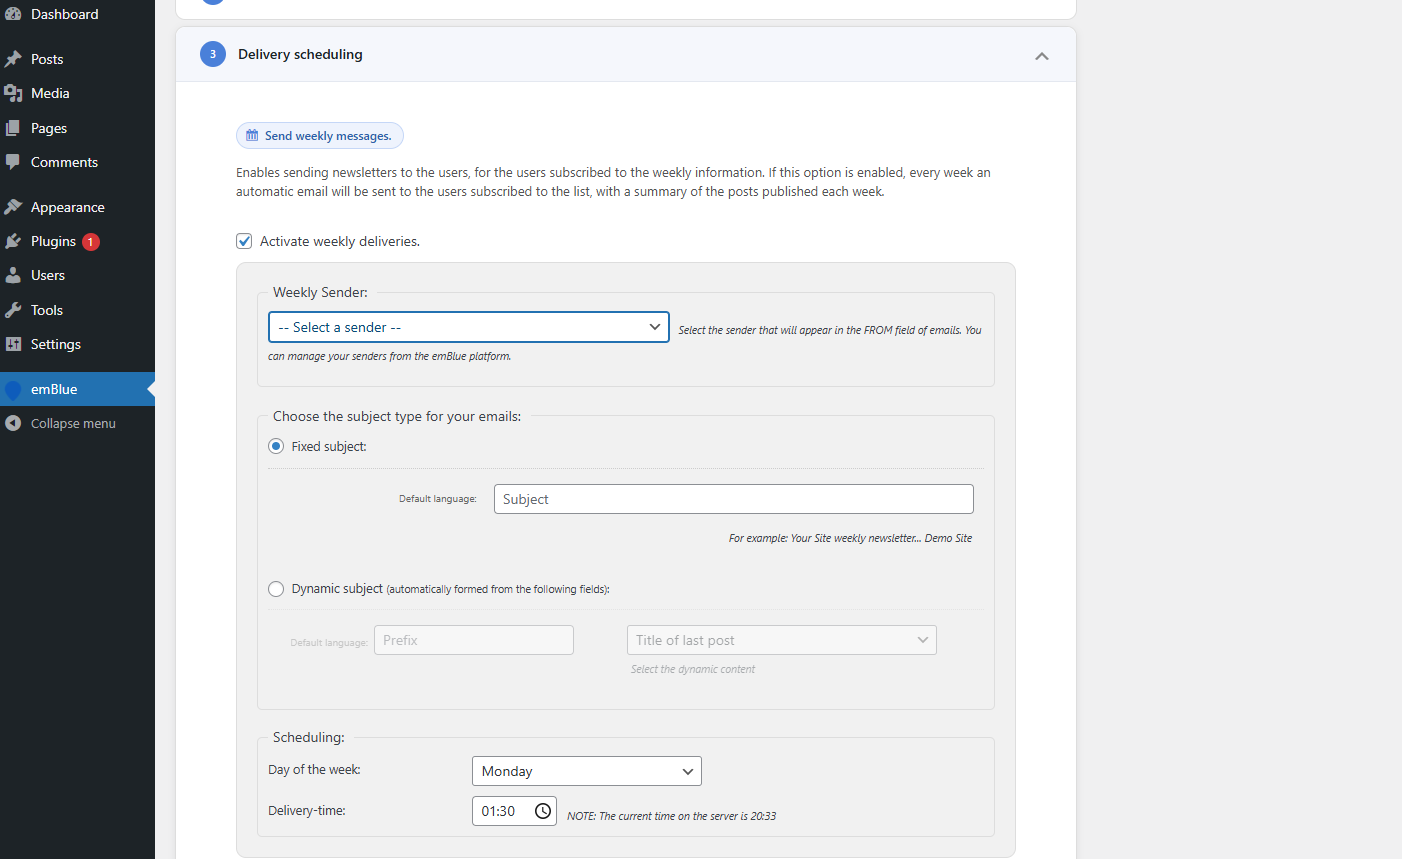Image resolution: width=1402 pixels, height=859 pixels.
Task: Open the Comments menu item
Action: coord(77,162)
